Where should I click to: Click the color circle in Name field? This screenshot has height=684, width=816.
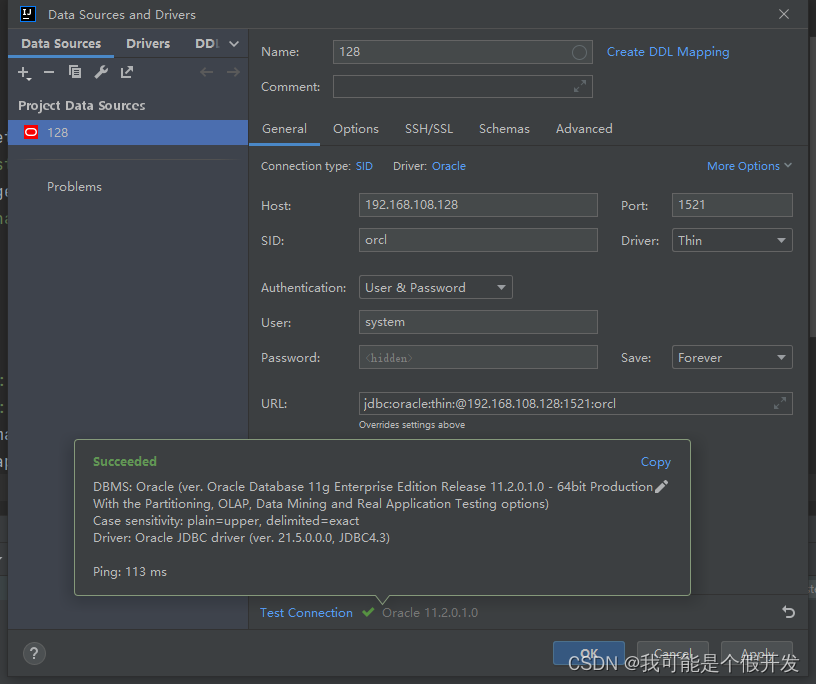click(579, 52)
